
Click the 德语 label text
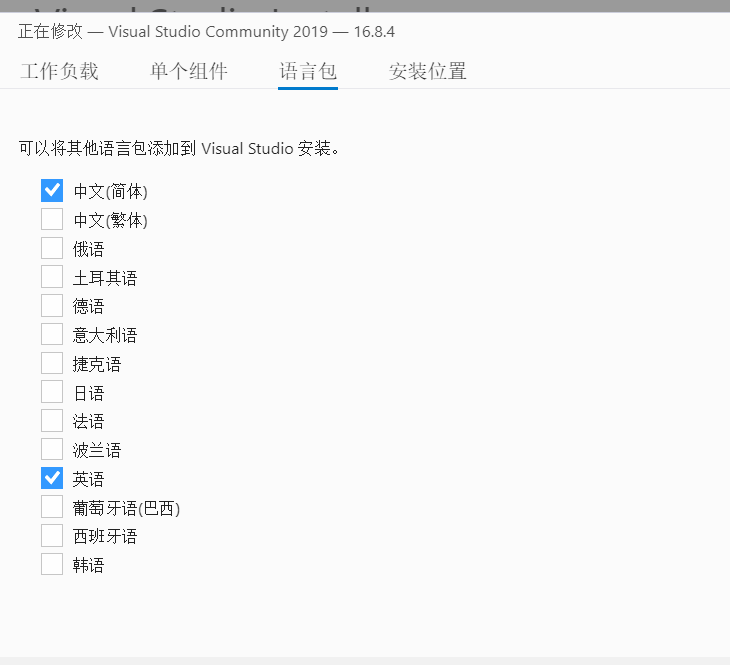coord(88,306)
